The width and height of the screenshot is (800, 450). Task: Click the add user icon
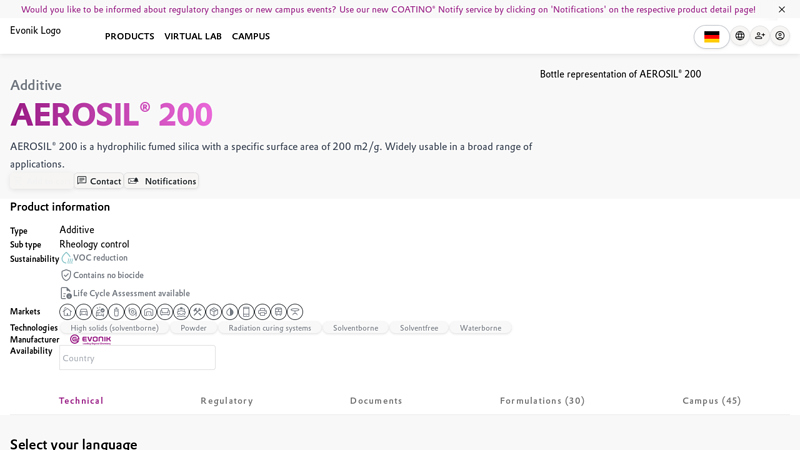(760, 36)
